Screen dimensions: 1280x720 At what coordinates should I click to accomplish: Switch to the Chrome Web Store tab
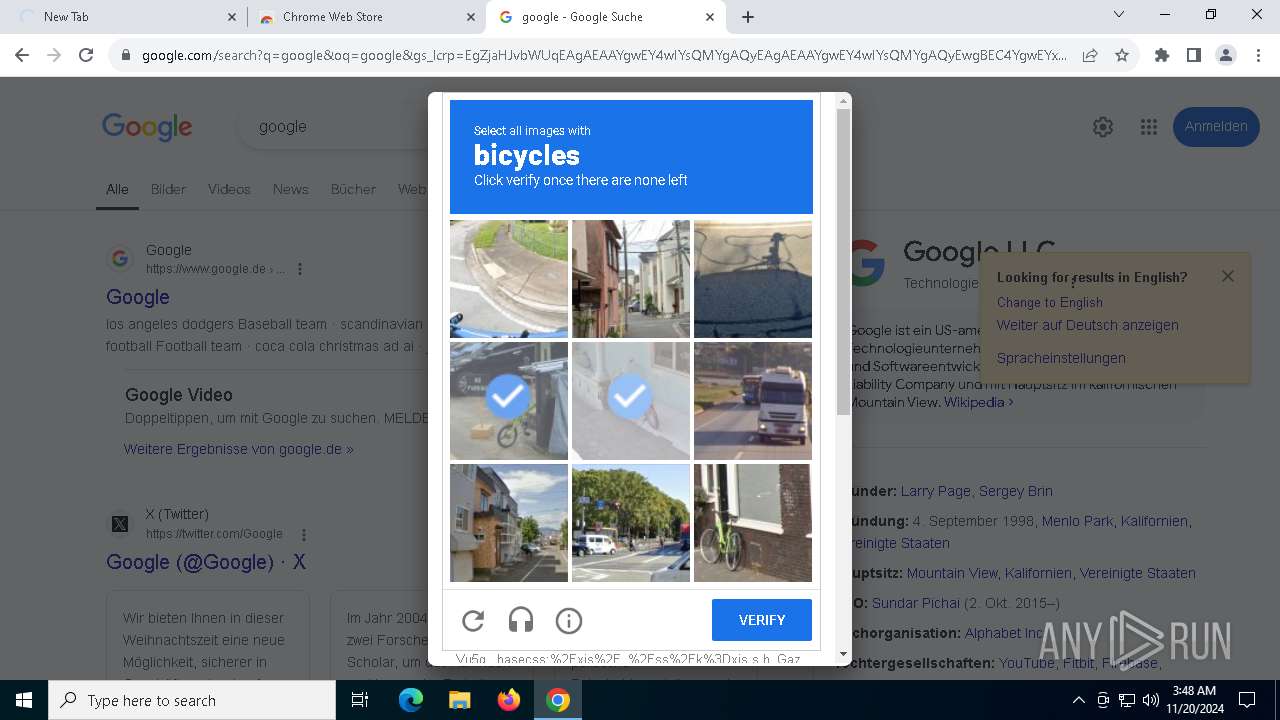(x=365, y=17)
